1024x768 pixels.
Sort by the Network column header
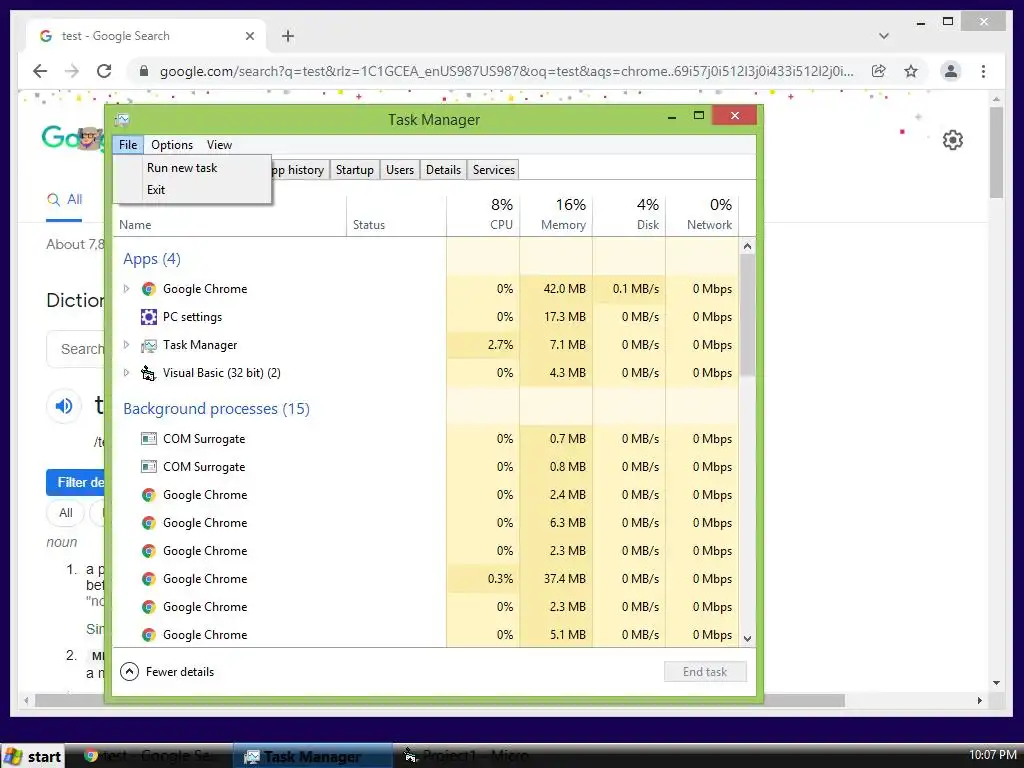(x=702, y=215)
